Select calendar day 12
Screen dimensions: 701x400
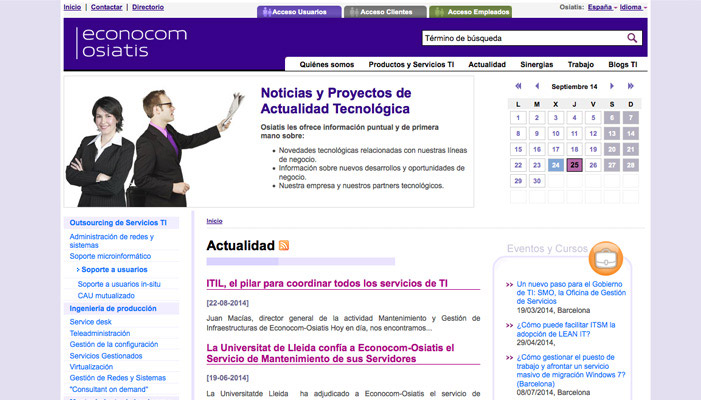(593, 133)
